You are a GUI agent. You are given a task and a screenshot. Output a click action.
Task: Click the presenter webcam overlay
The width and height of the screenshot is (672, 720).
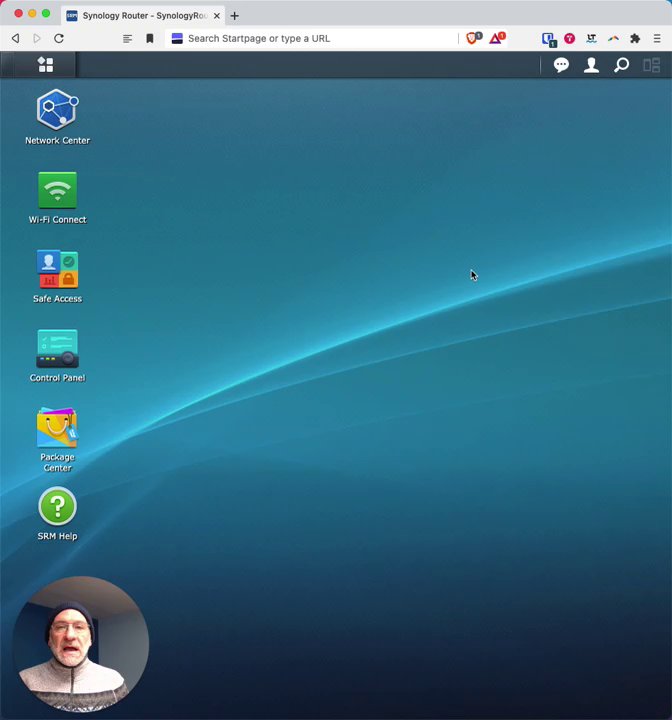pyautogui.click(x=80, y=644)
